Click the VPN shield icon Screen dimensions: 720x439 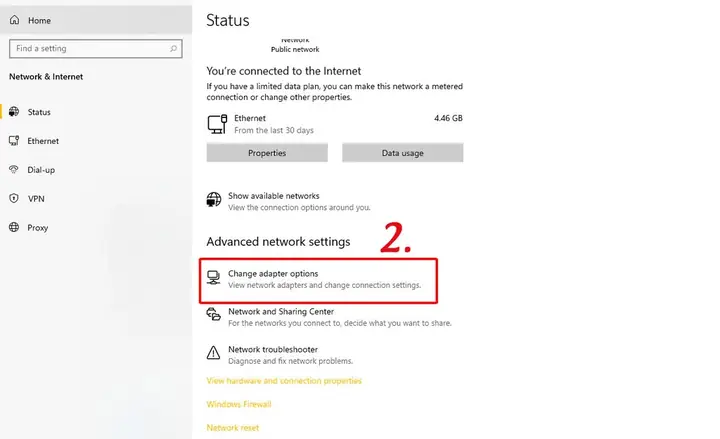pos(14,198)
